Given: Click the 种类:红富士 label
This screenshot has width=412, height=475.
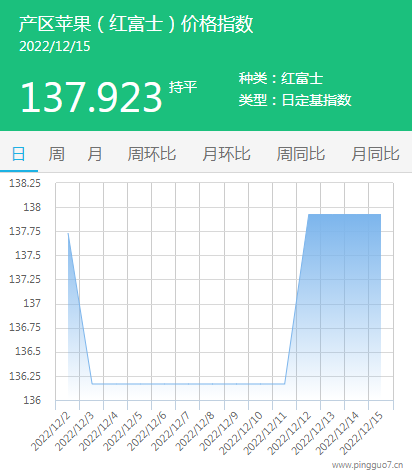Looking at the screenshot, I should (x=281, y=78).
